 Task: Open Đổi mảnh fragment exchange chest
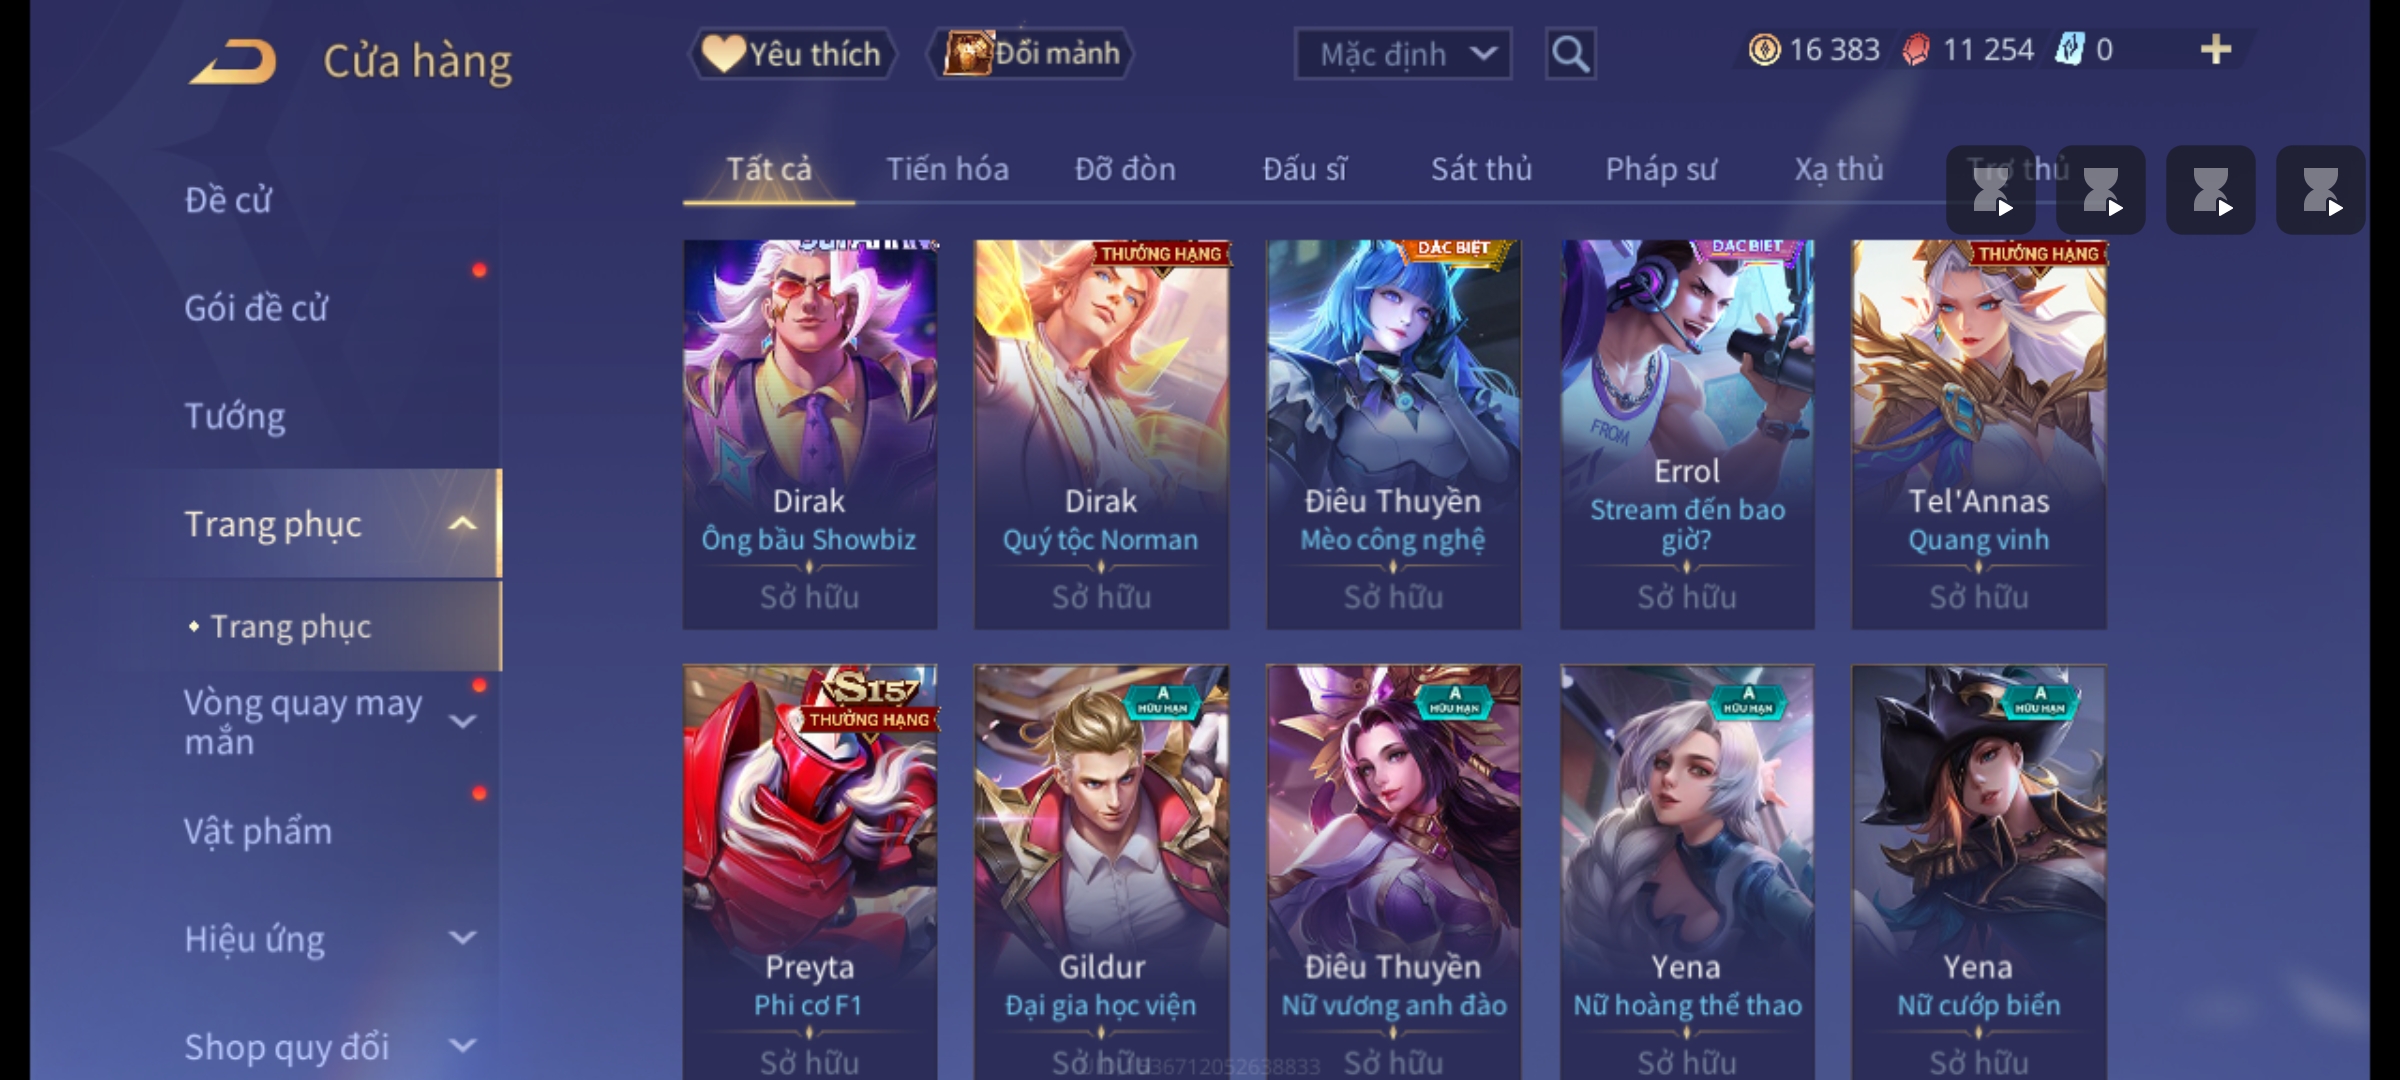[1031, 54]
